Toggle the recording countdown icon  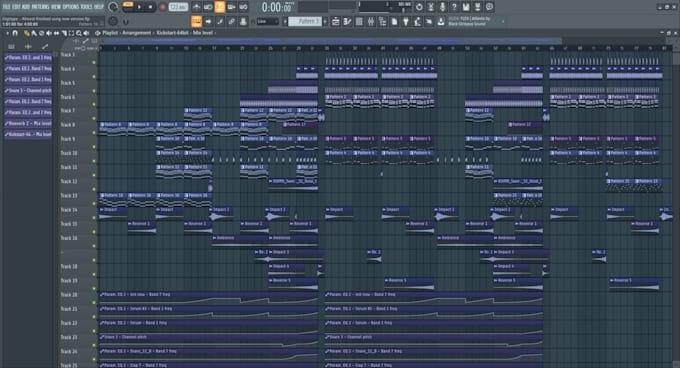pyautogui.click(x=220, y=7)
